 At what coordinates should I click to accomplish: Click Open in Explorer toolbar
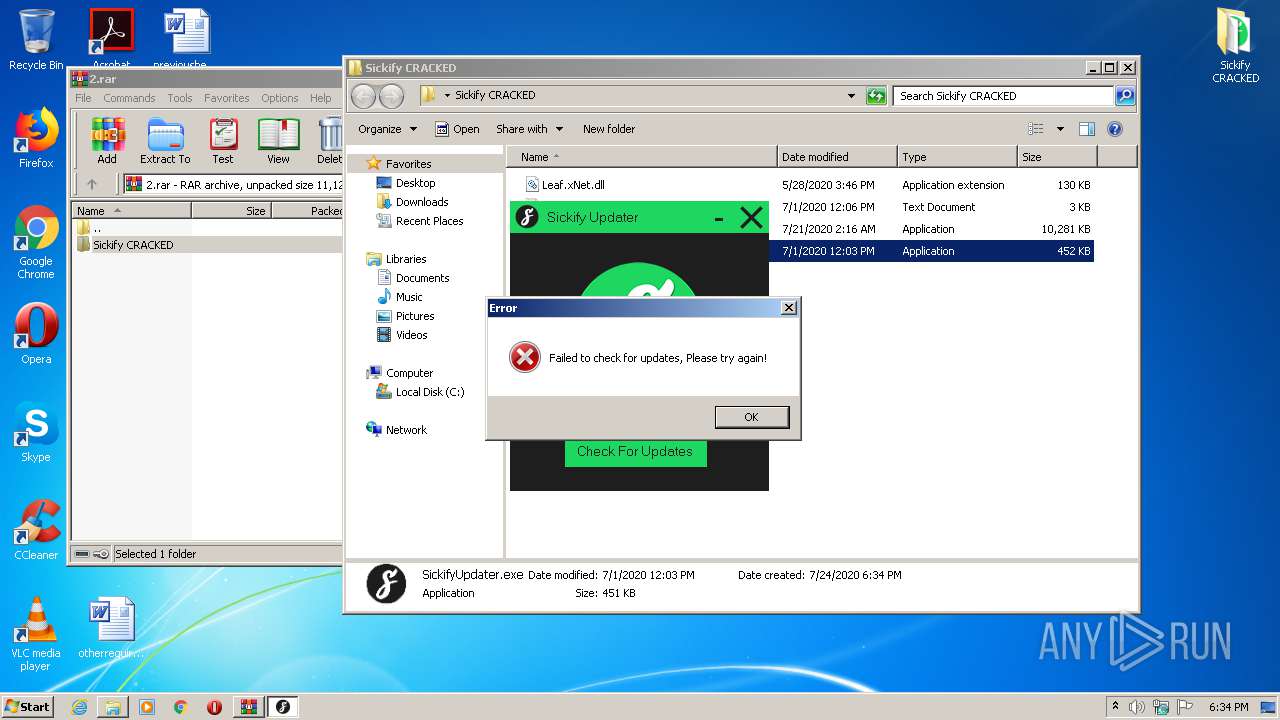coord(457,129)
